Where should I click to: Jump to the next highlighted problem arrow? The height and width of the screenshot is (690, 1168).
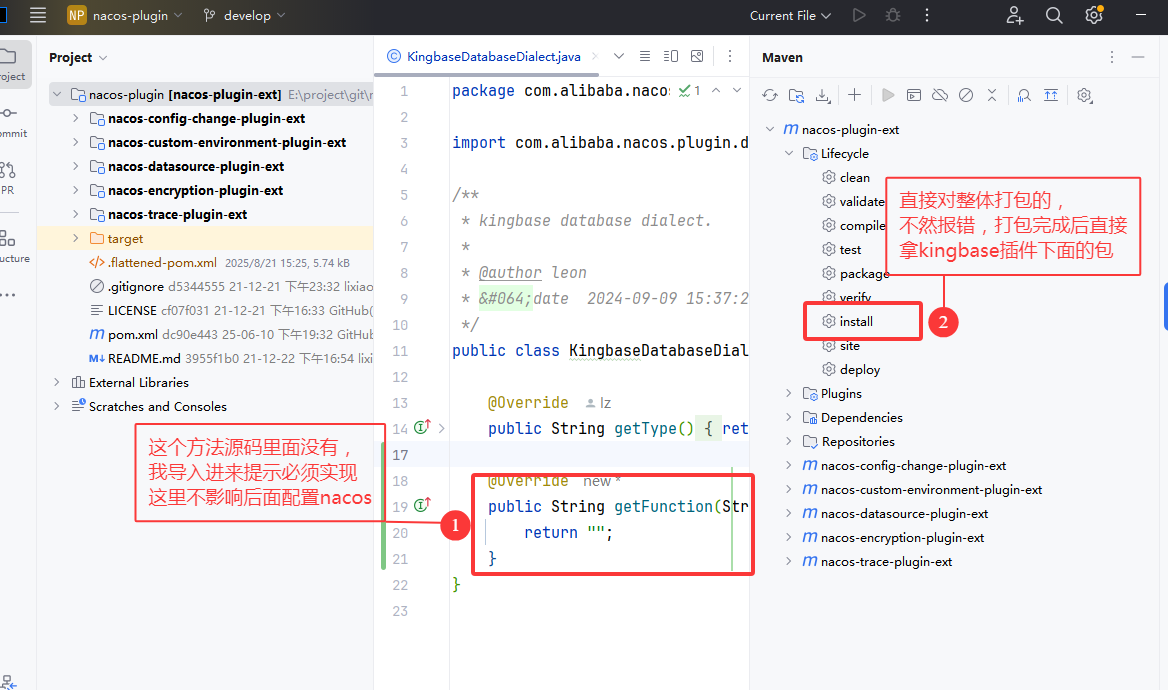(737, 90)
